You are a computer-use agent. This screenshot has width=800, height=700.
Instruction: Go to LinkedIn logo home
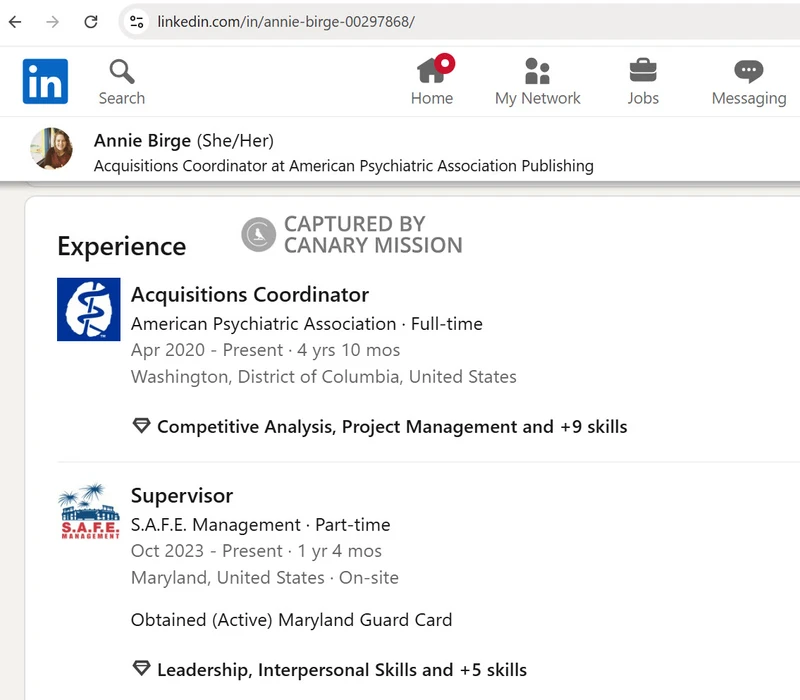[x=45, y=81]
